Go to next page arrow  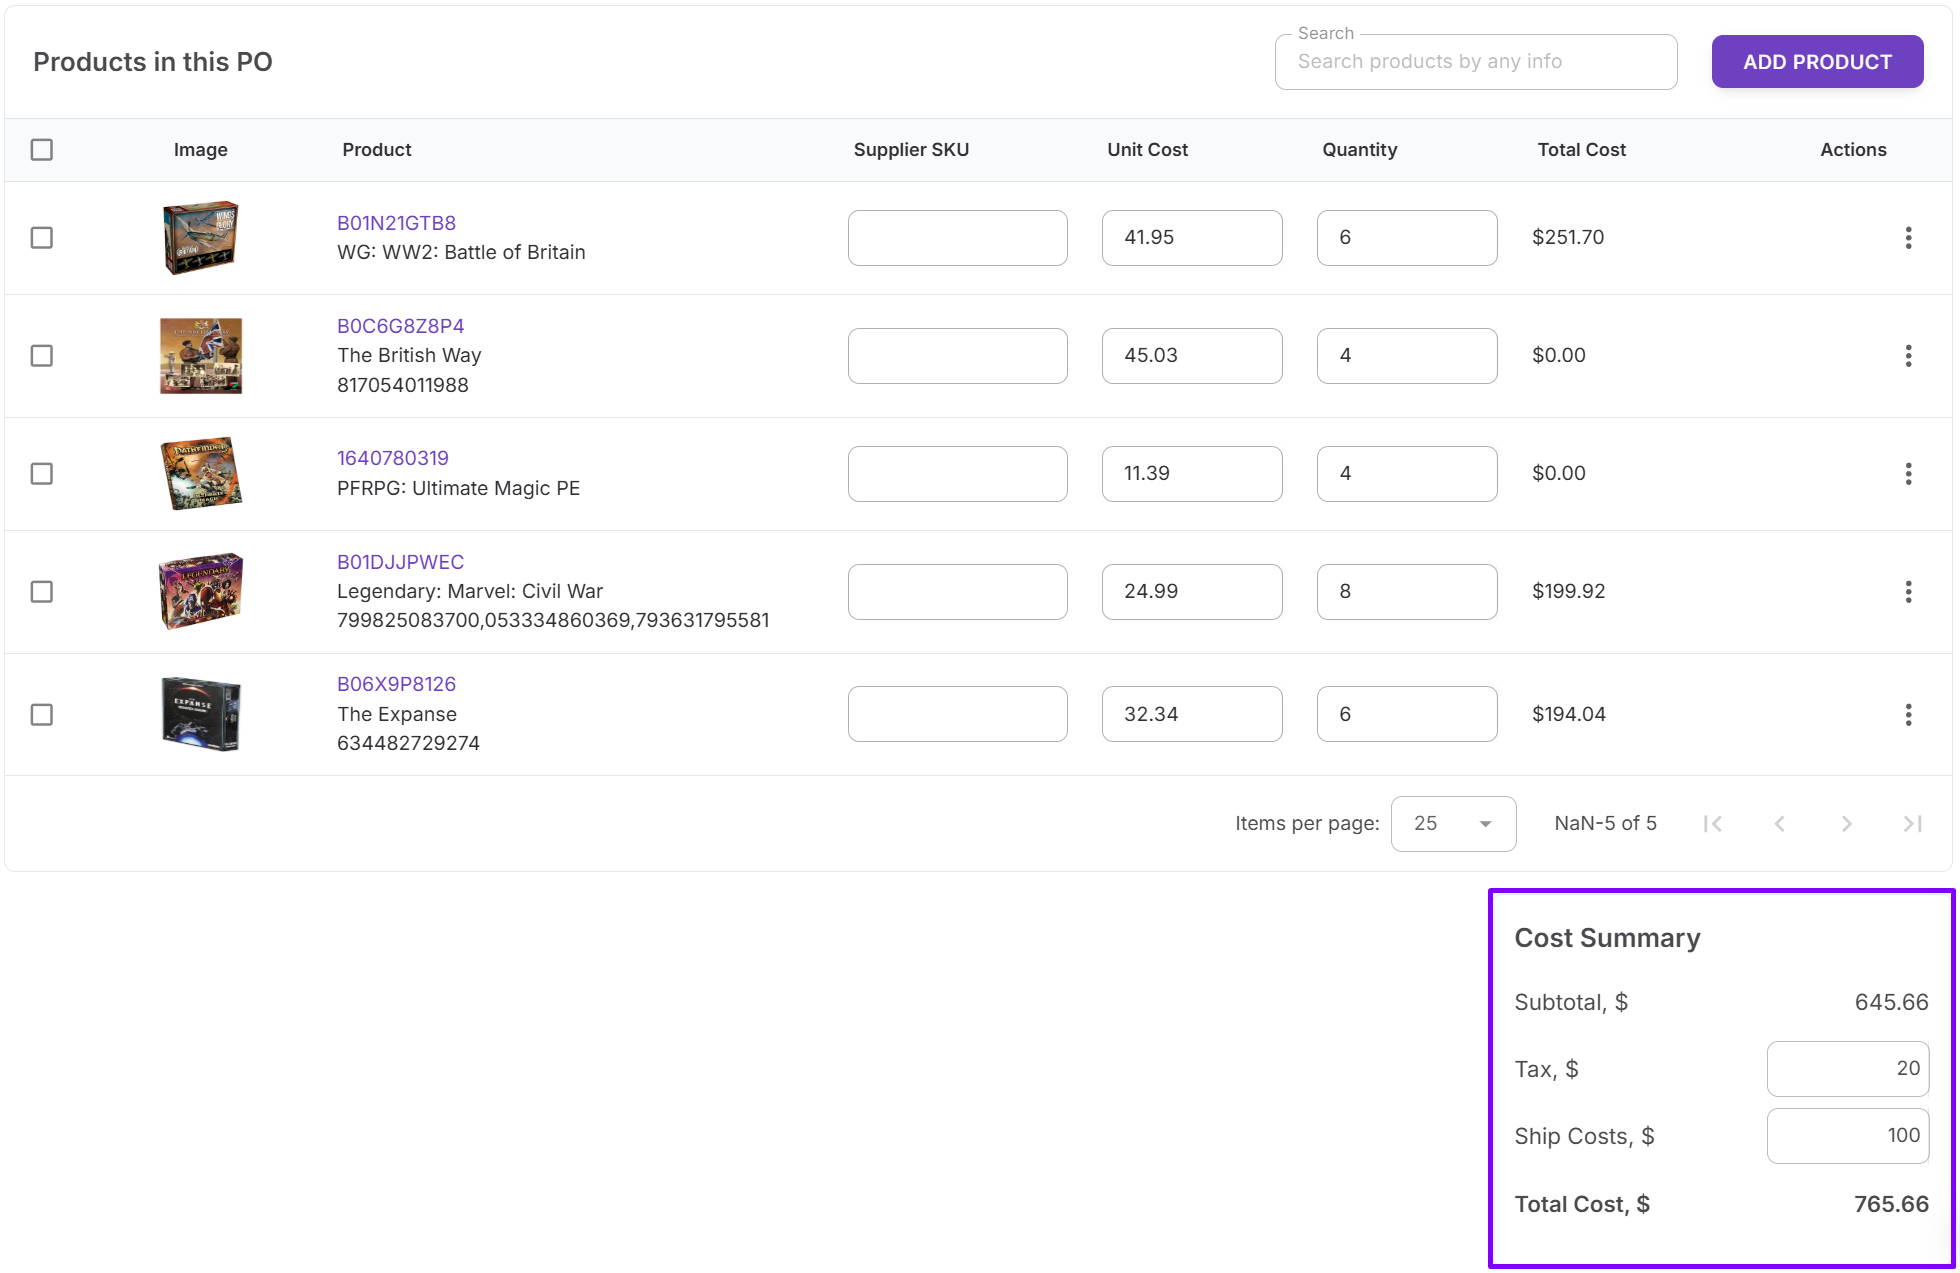point(1846,824)
